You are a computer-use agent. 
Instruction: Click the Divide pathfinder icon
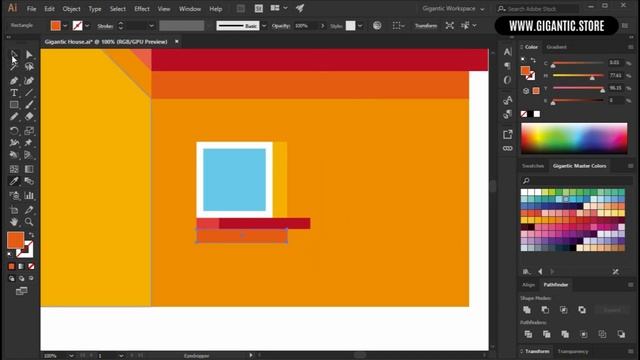pyautogui.click(x=528, y=334)
